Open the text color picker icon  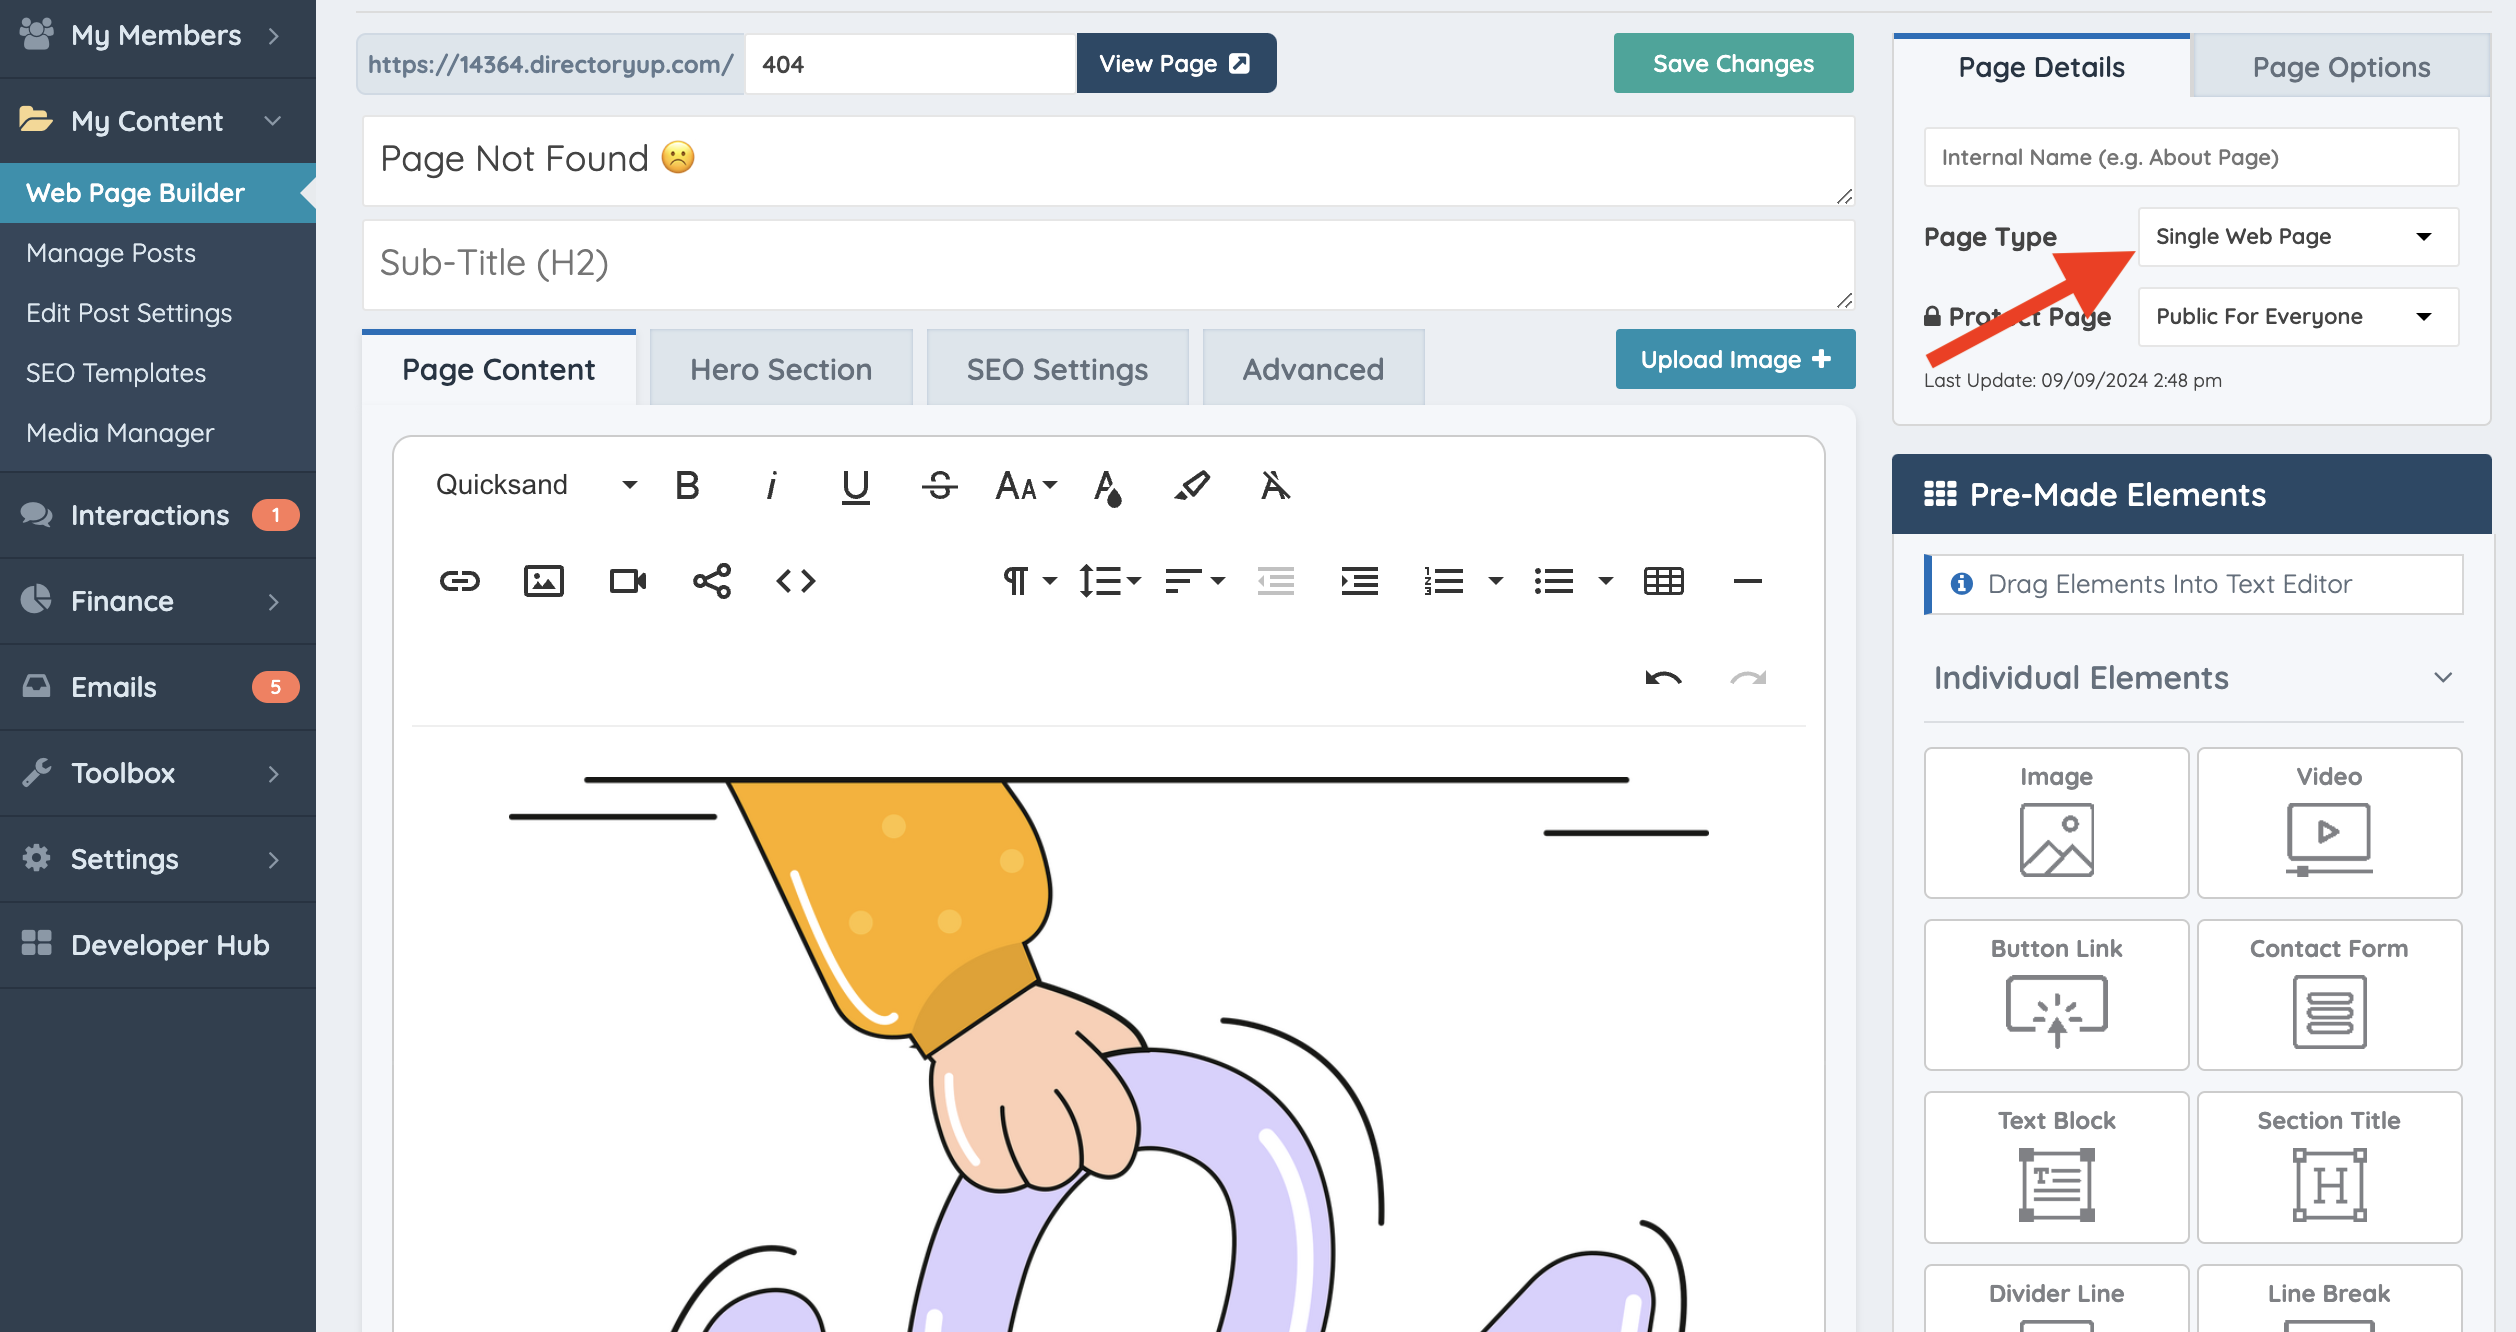1107,486
